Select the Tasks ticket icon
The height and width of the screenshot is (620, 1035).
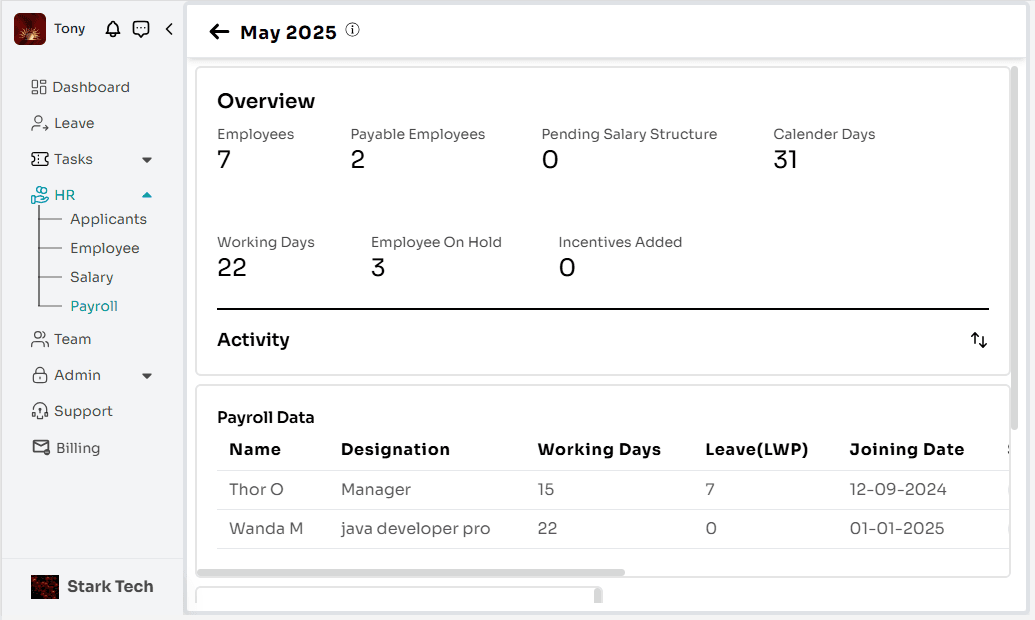click(39, 159)
